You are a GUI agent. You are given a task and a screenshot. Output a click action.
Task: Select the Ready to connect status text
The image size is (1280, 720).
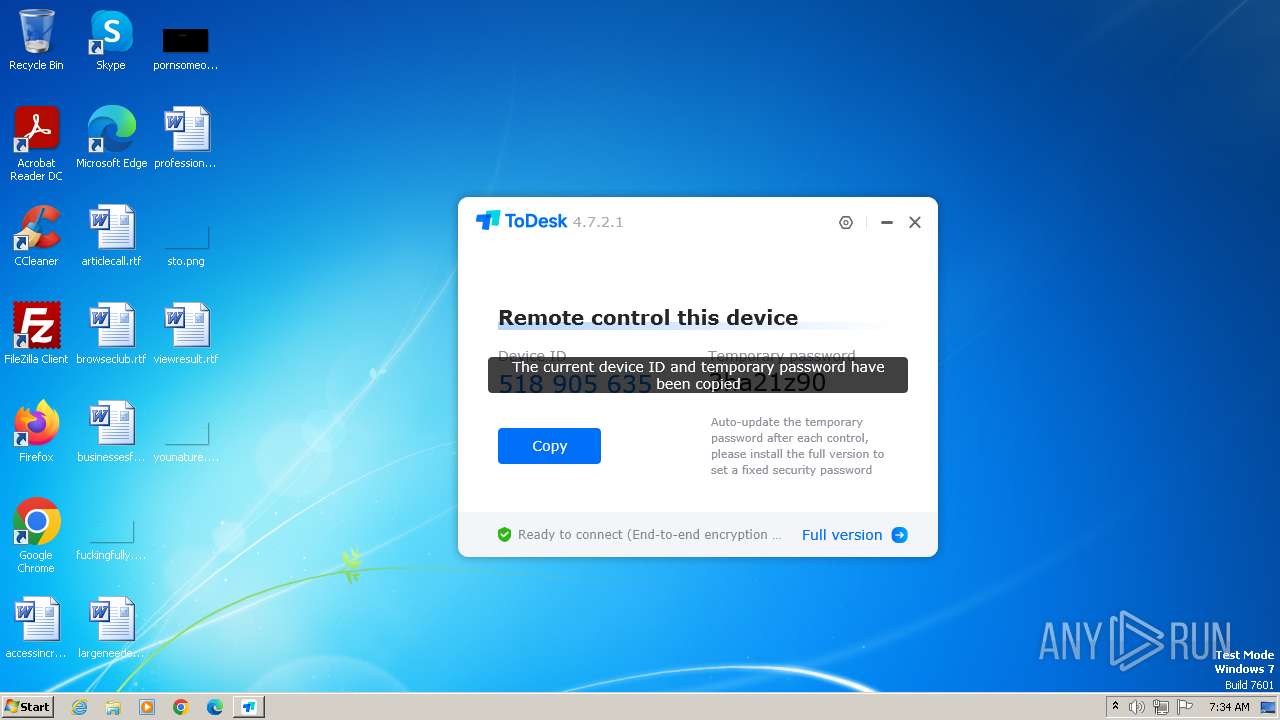(x=650, y=535)
